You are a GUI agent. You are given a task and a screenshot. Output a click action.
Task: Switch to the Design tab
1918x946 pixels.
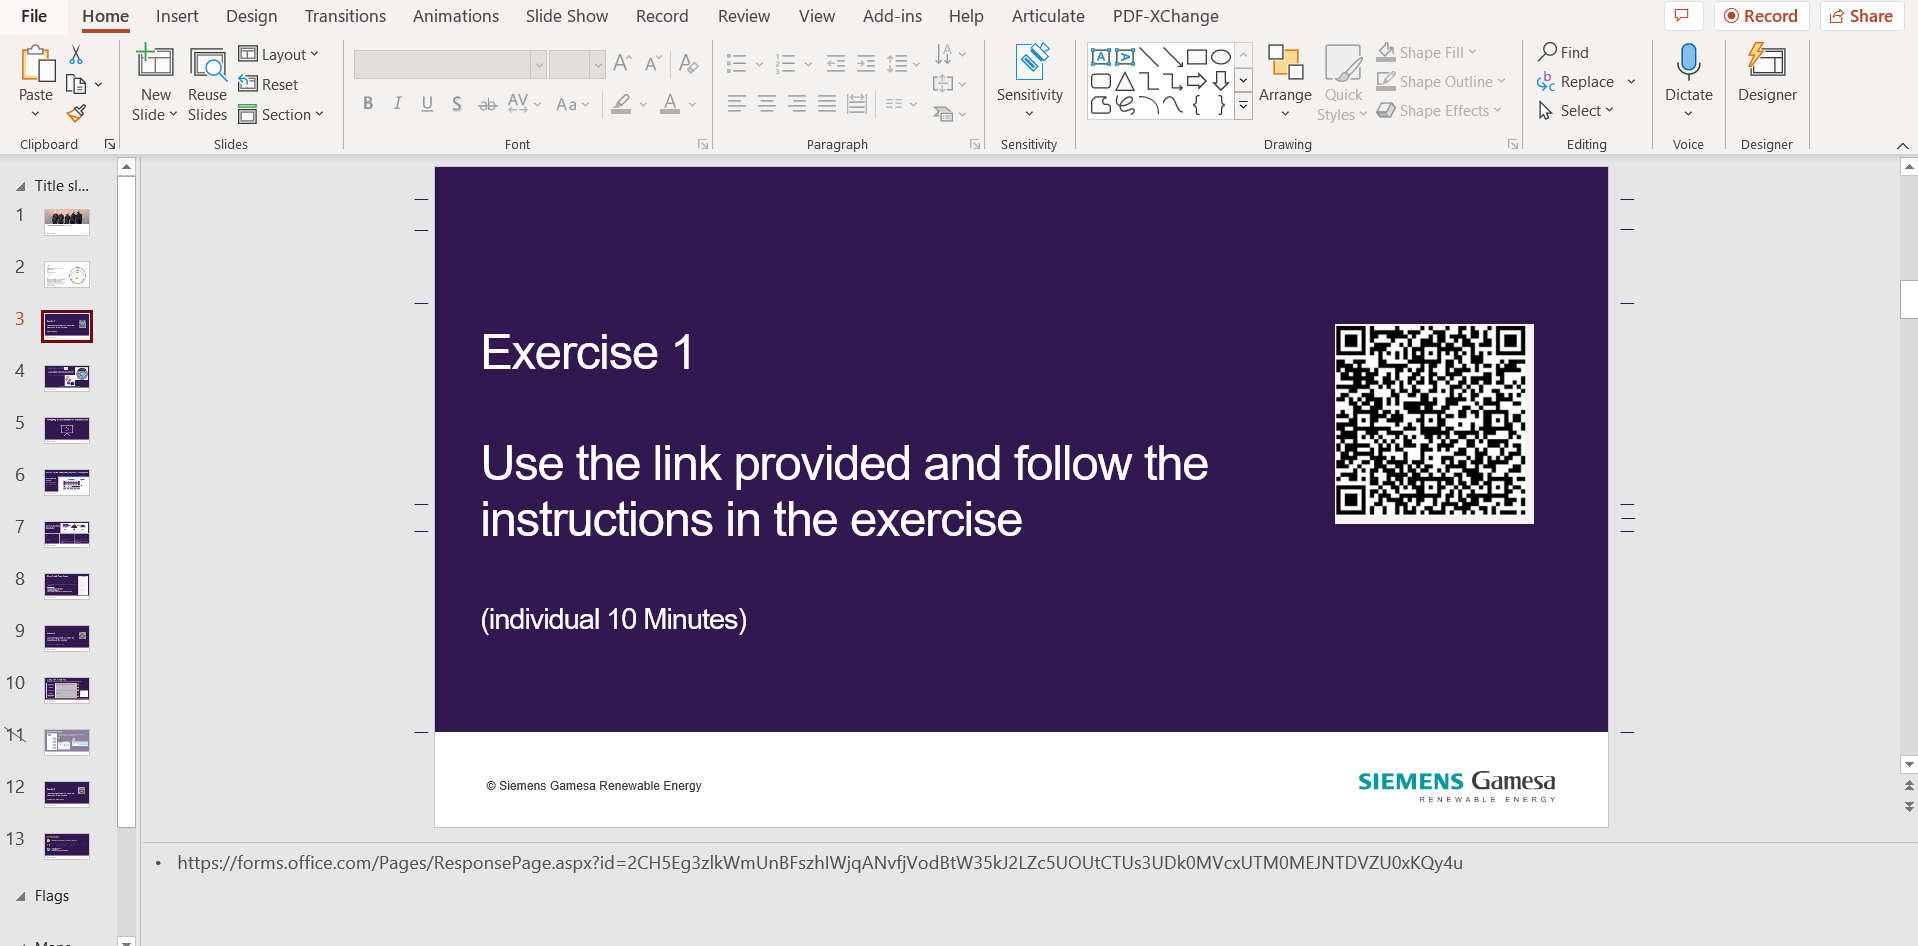(252, 16)
